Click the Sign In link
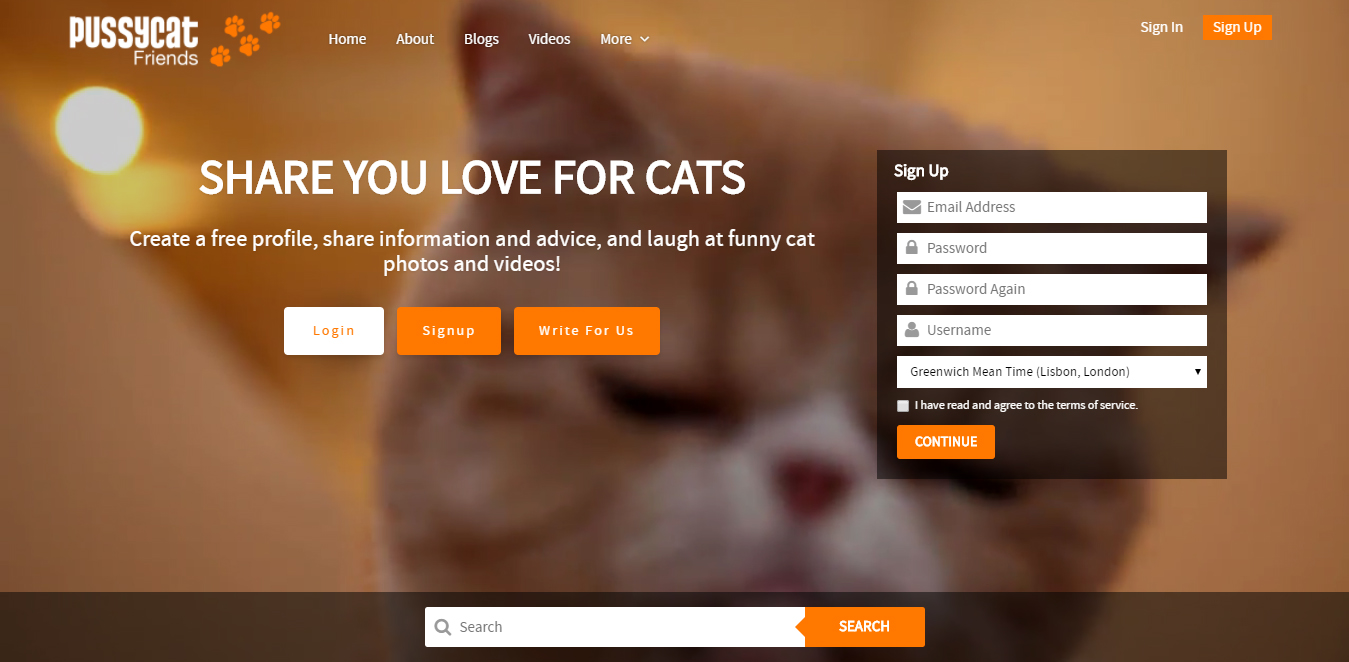Viewport: 1349px width, 662px height. coord(1162,27)
